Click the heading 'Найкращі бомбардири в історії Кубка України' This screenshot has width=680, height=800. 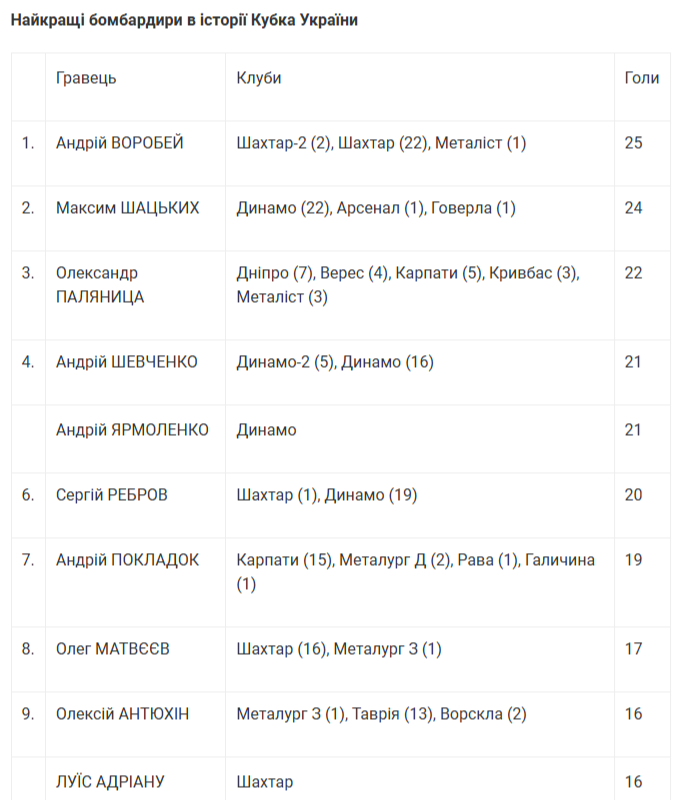(x=184, y=21)
